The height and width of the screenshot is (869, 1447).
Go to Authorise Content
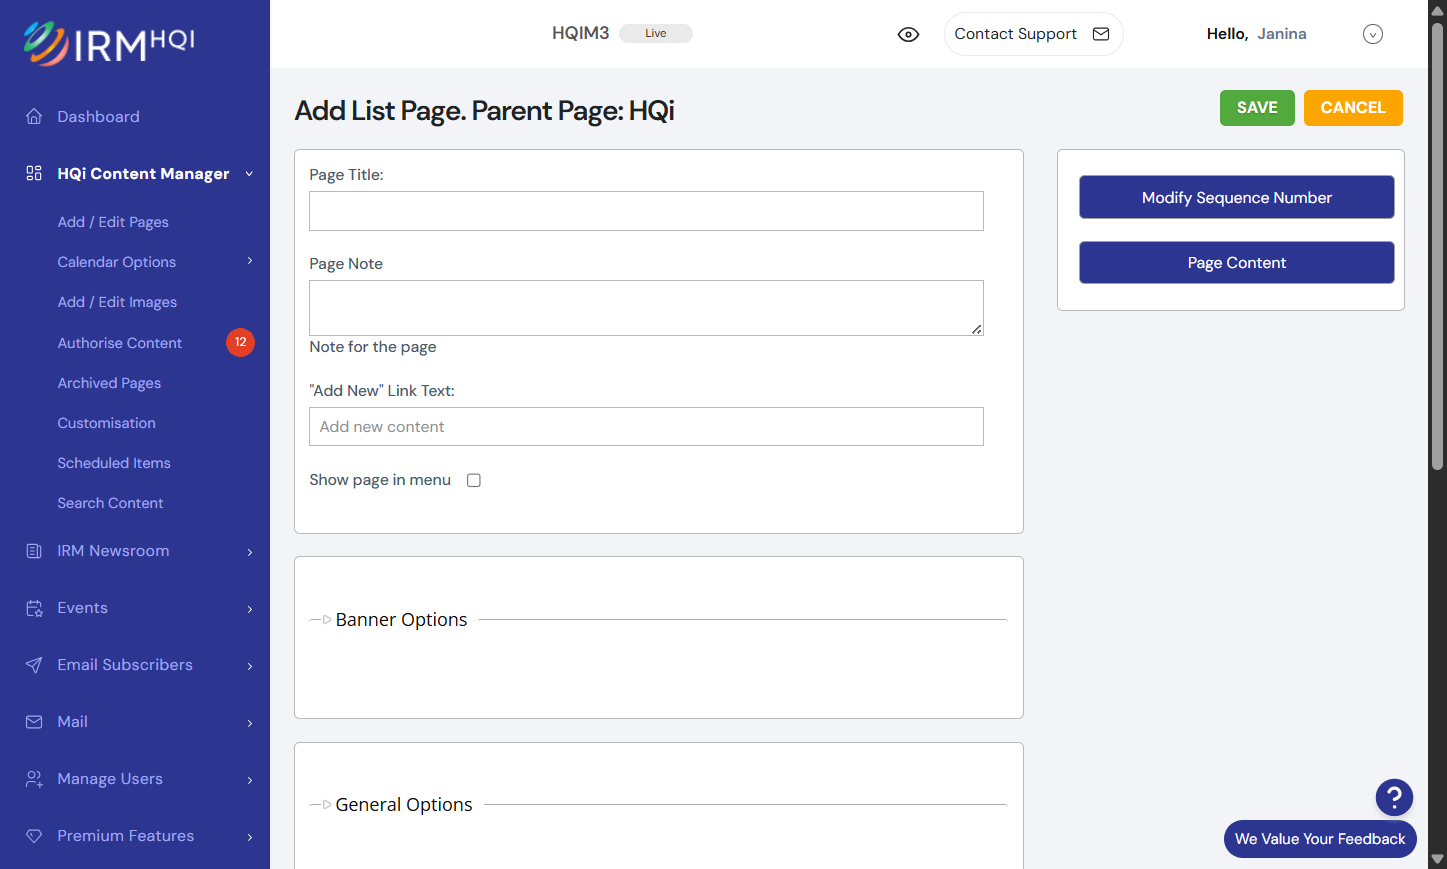[120, 343]
